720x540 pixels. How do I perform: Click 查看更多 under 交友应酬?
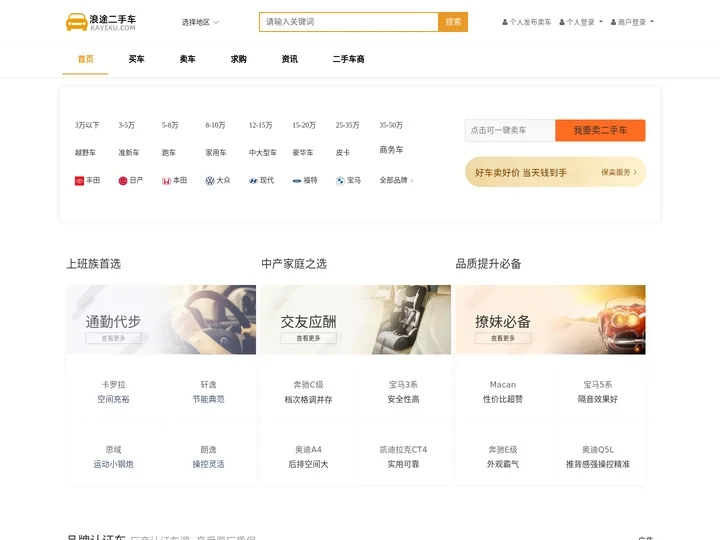tap(308, 338)
